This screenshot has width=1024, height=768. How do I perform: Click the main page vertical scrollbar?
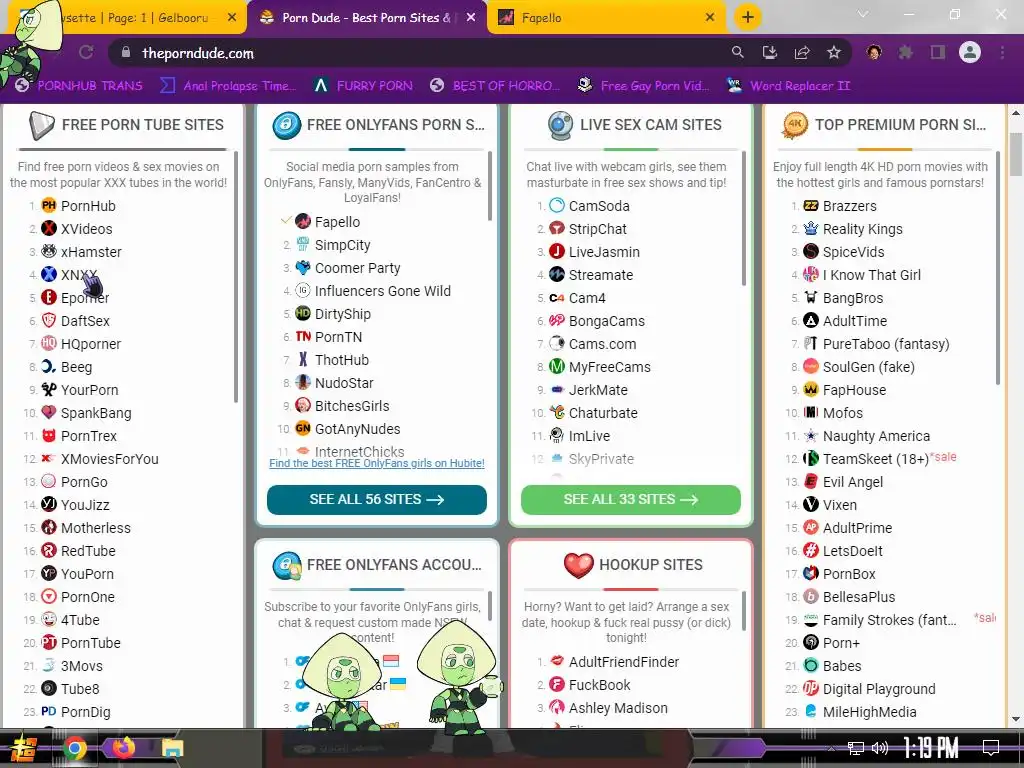pos(1016,154)
